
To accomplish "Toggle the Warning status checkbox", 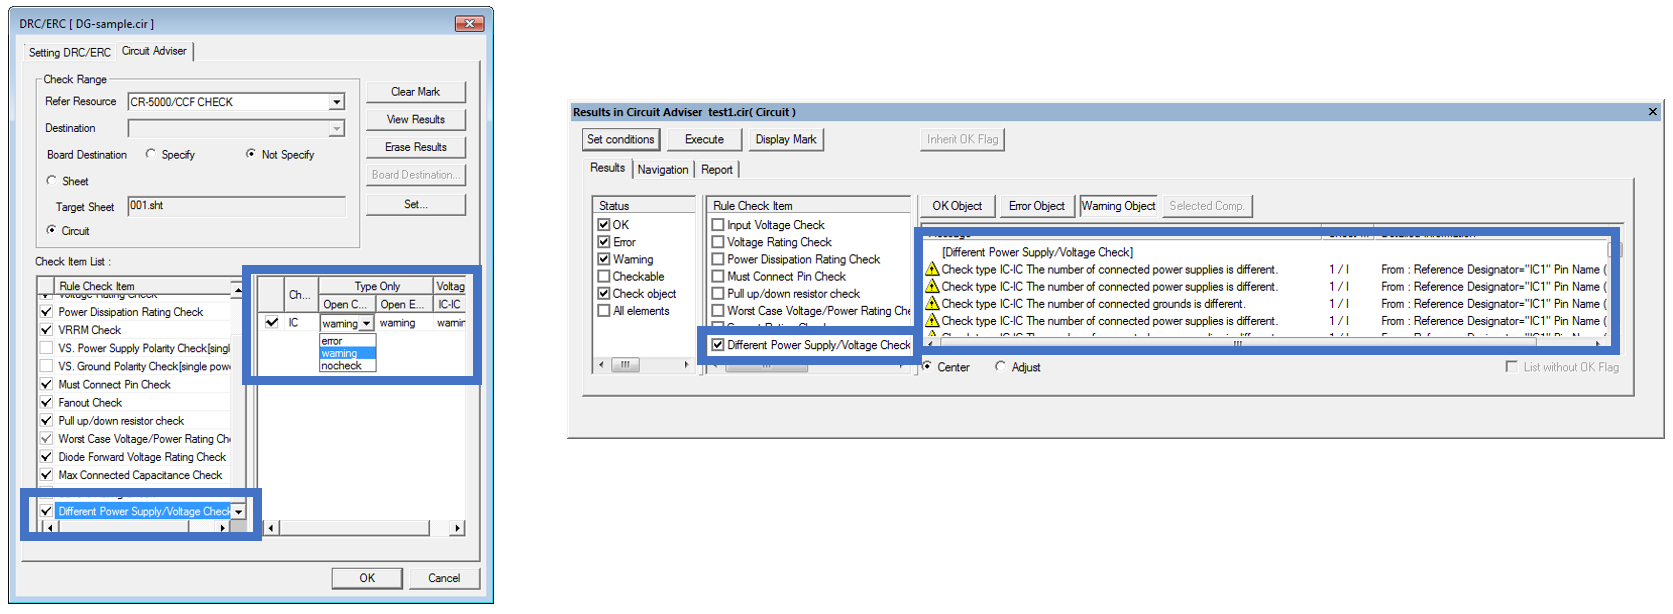I will pos(604,259).
